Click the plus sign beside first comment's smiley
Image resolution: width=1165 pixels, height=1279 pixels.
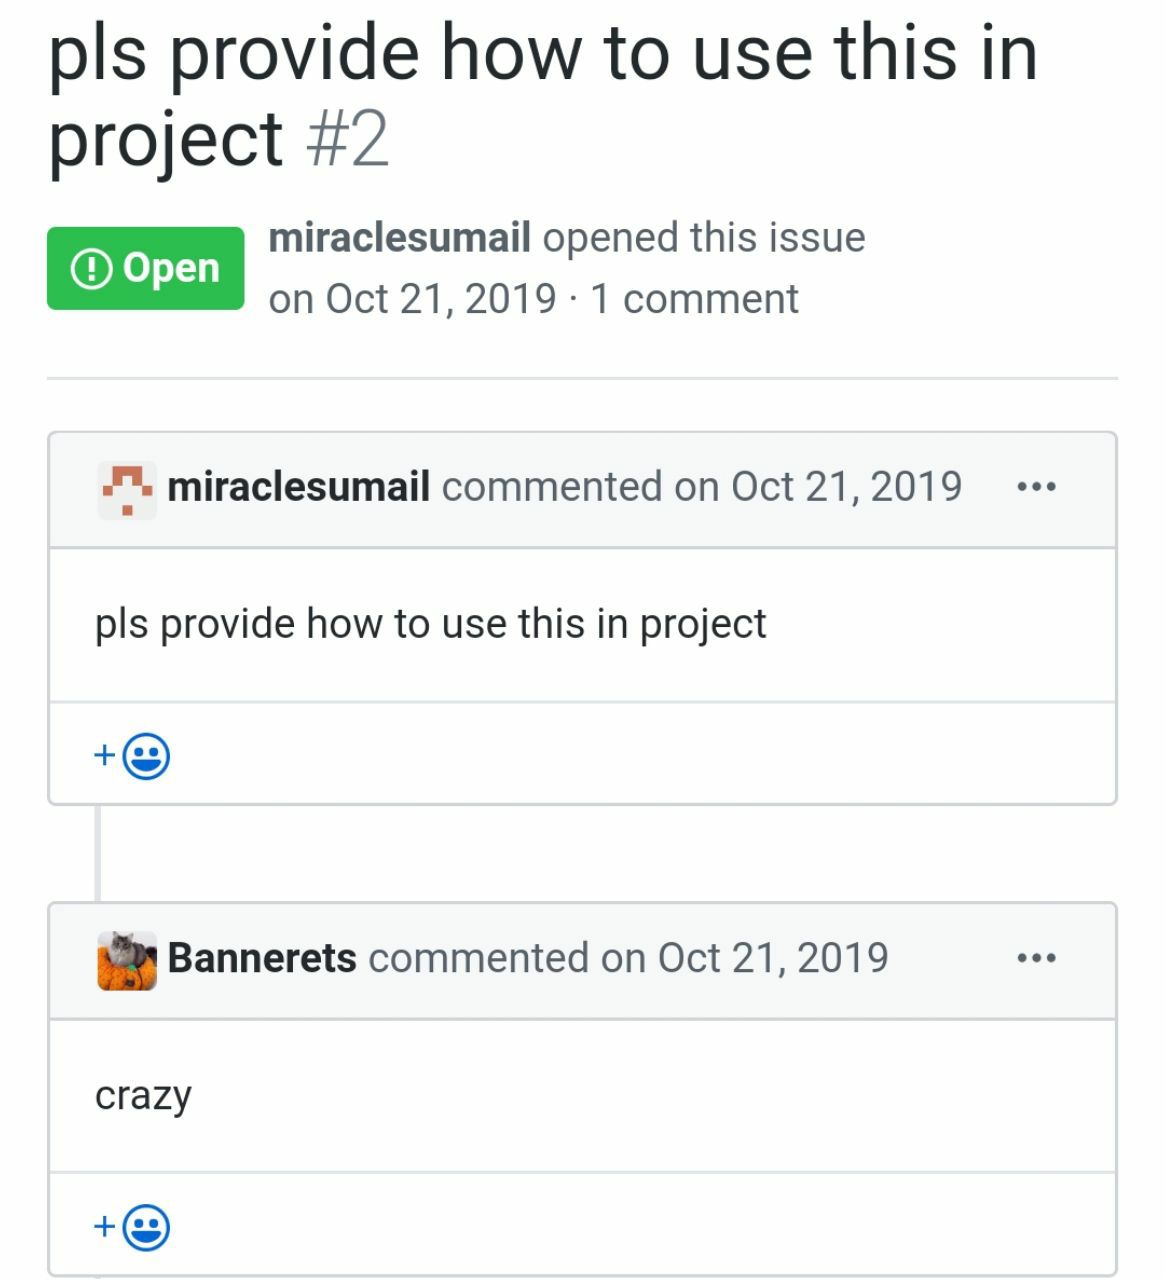(x=104, y=755)
